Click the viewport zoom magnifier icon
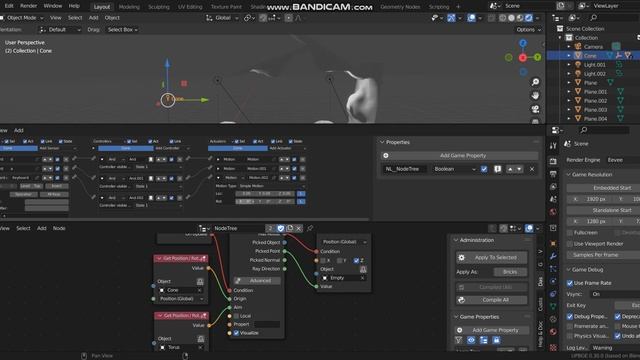 [x=535, y=82]
